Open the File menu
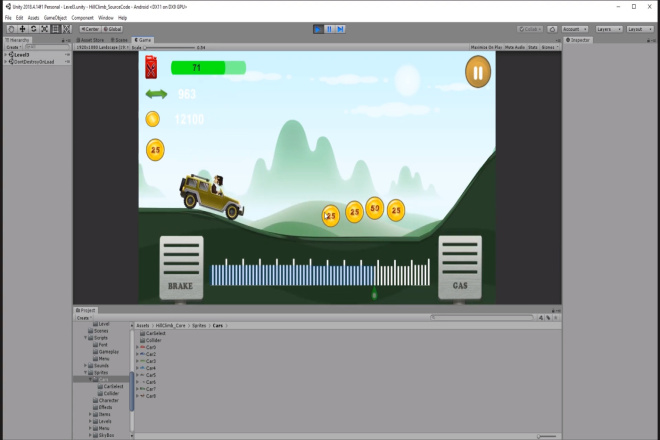 point(8,18)
